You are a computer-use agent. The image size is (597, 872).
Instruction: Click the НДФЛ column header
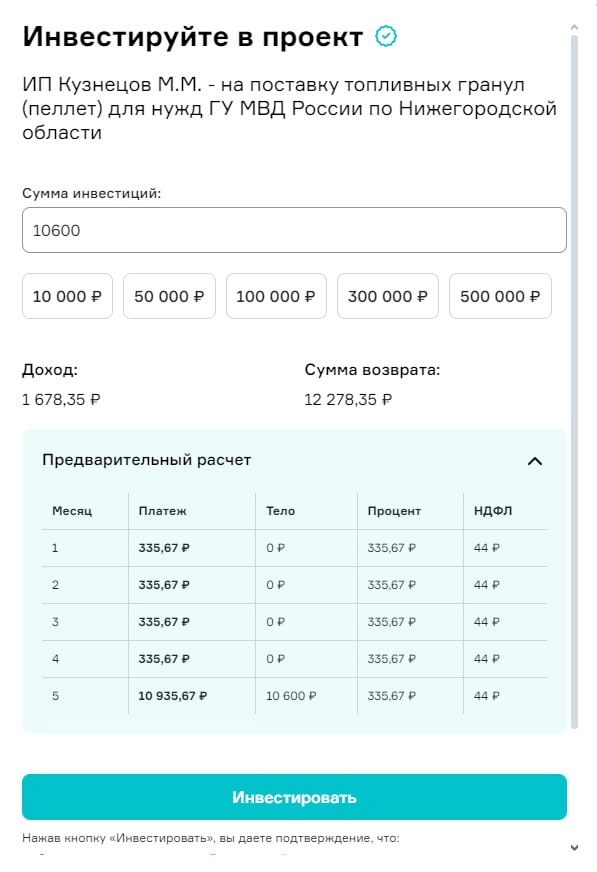click(493, 511)
